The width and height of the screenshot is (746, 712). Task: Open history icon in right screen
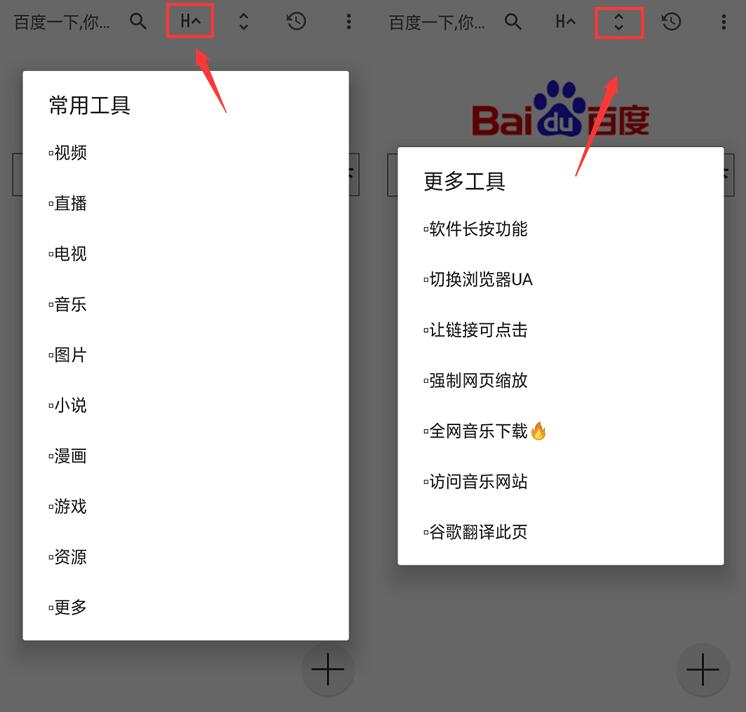coord(671,21)
